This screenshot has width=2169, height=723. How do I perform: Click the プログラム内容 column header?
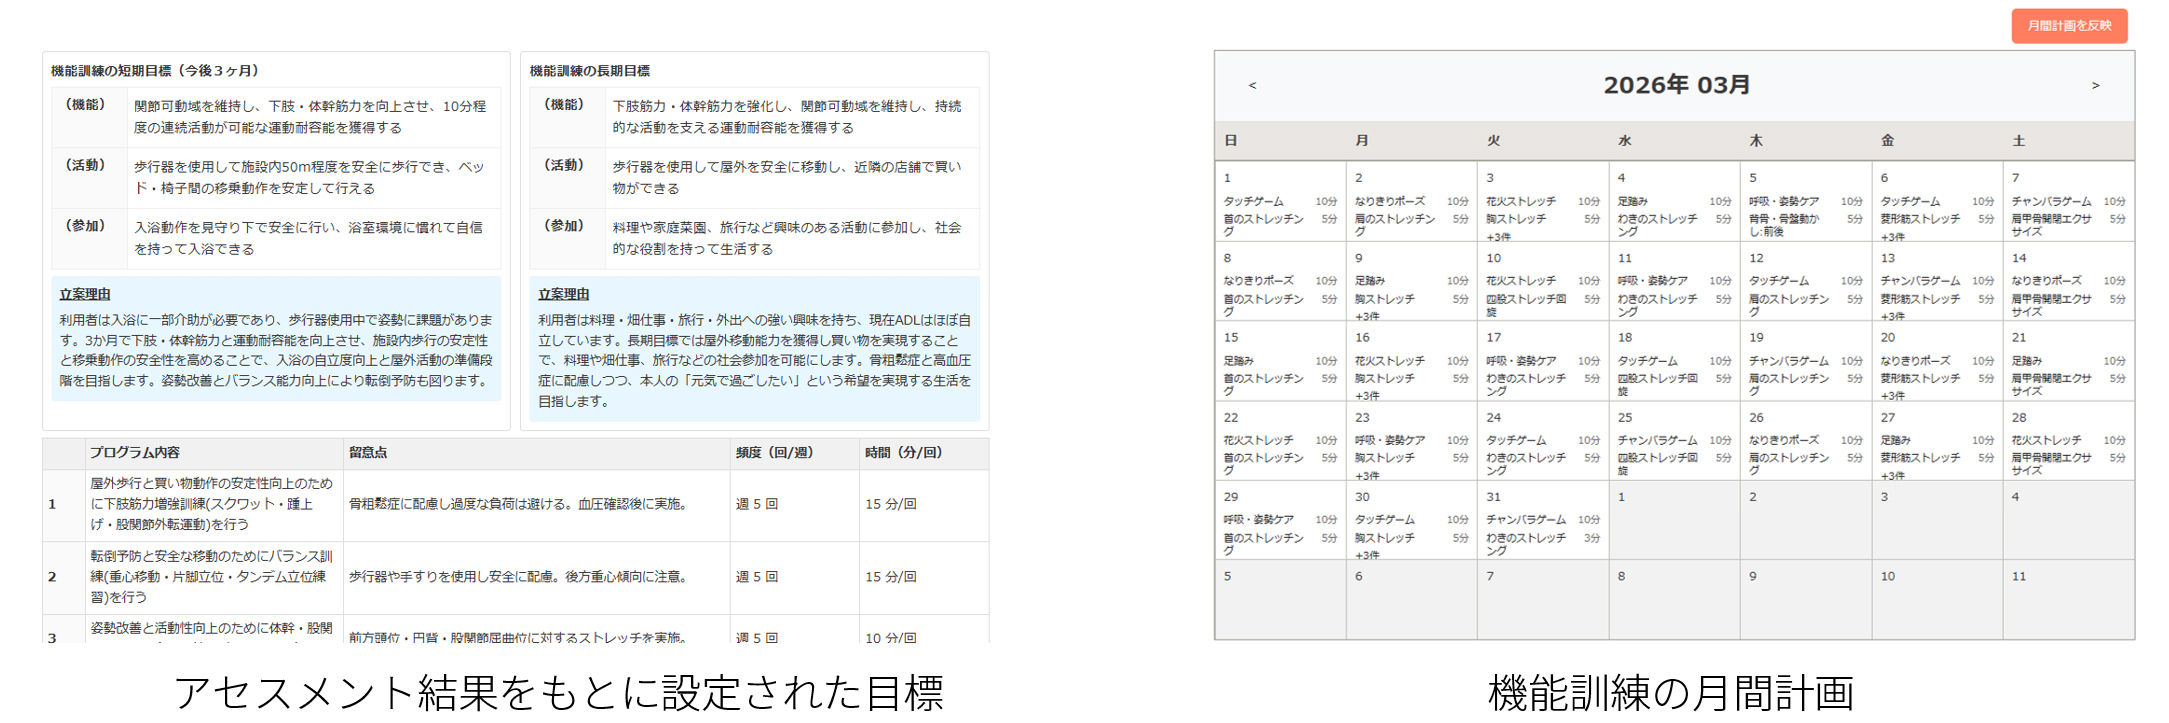135,453
